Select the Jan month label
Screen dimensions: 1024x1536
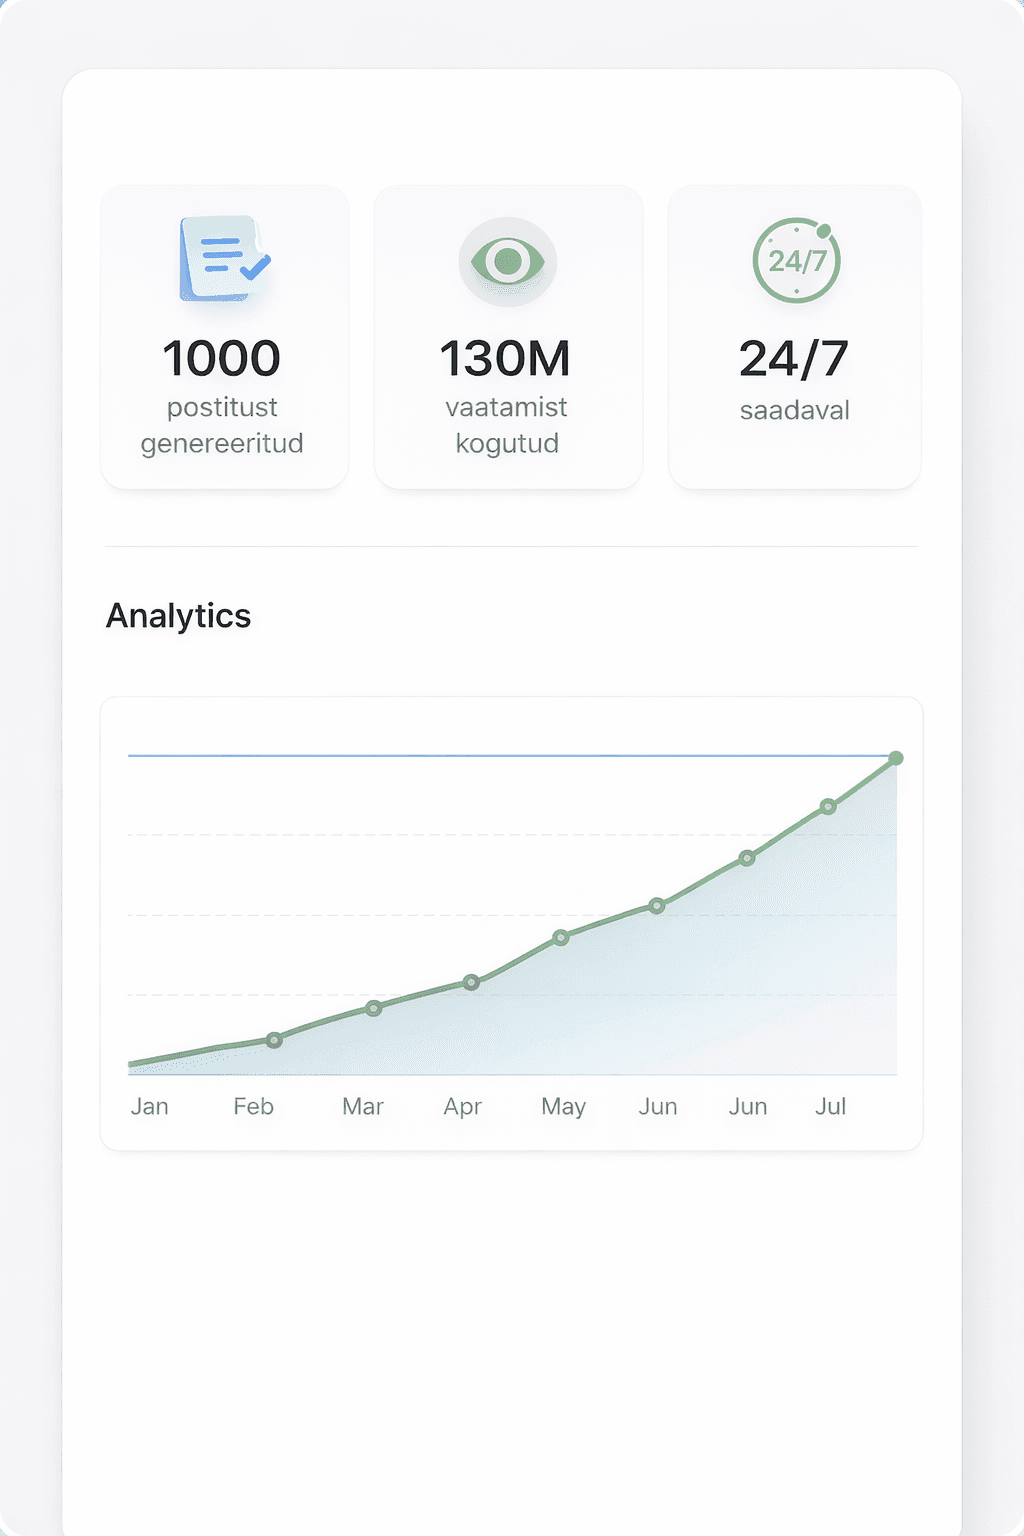coord(150,1106)
